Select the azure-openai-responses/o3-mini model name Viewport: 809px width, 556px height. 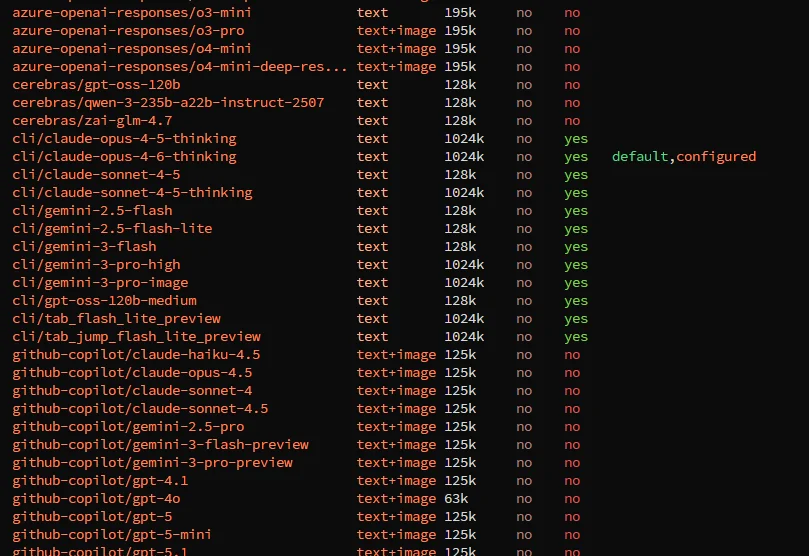(x=132, y=13)
